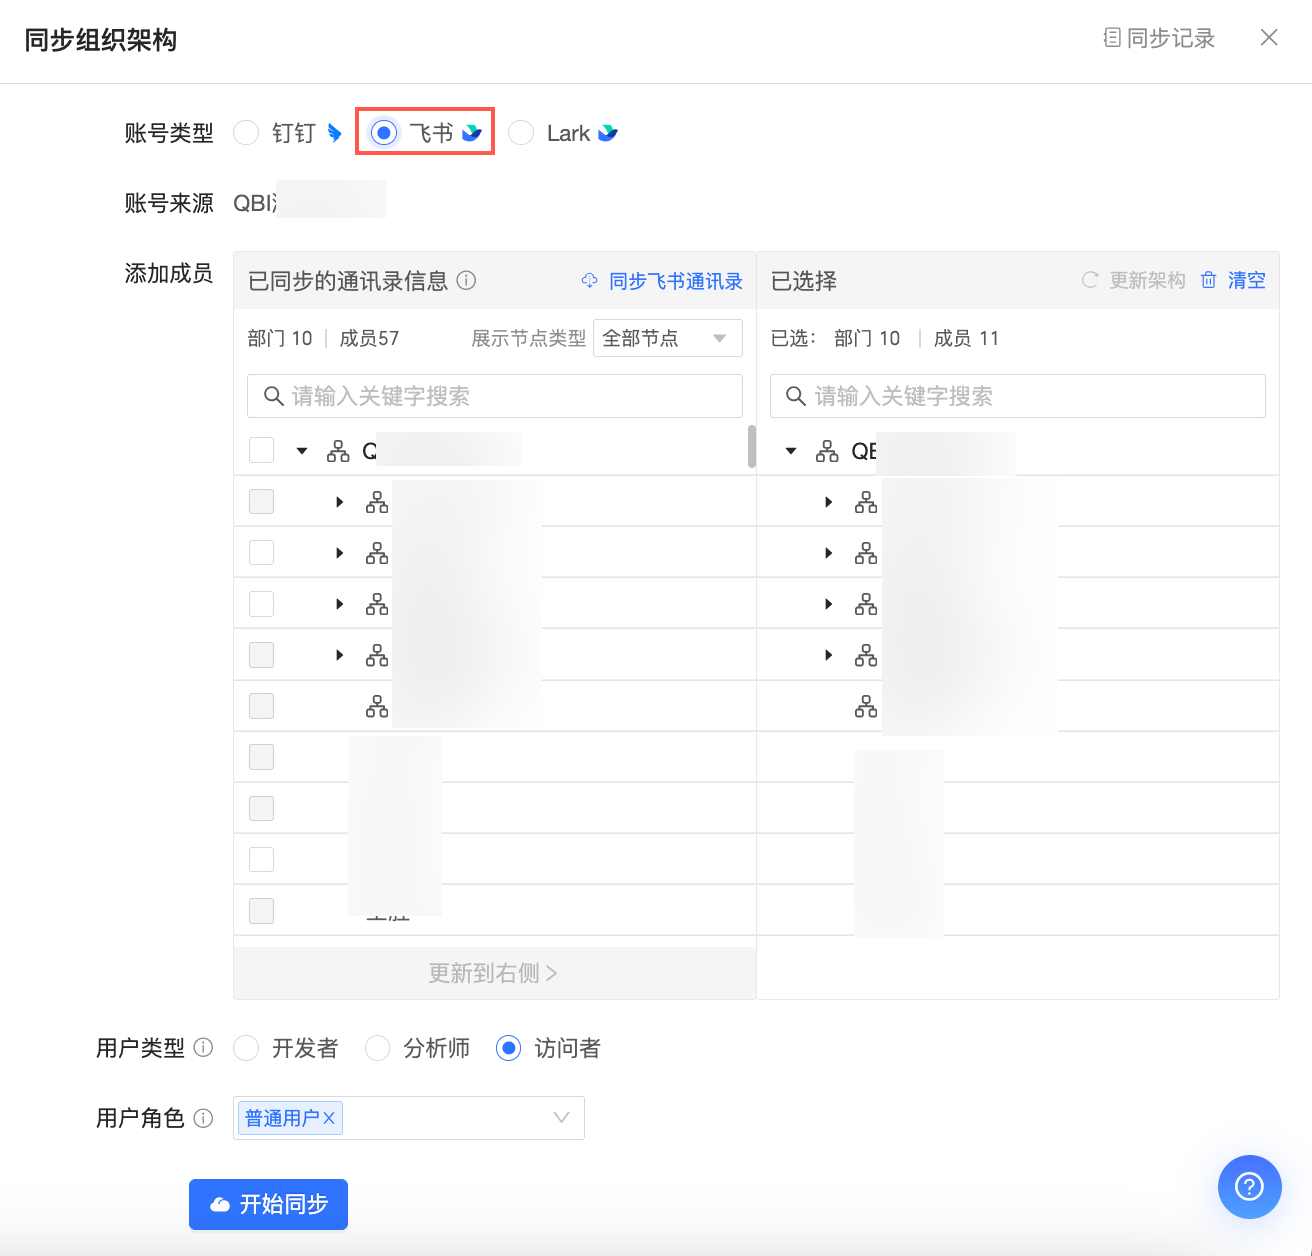Click the refresh icon beside 更新架构

pyautogui.click(x=1090, y=280)
